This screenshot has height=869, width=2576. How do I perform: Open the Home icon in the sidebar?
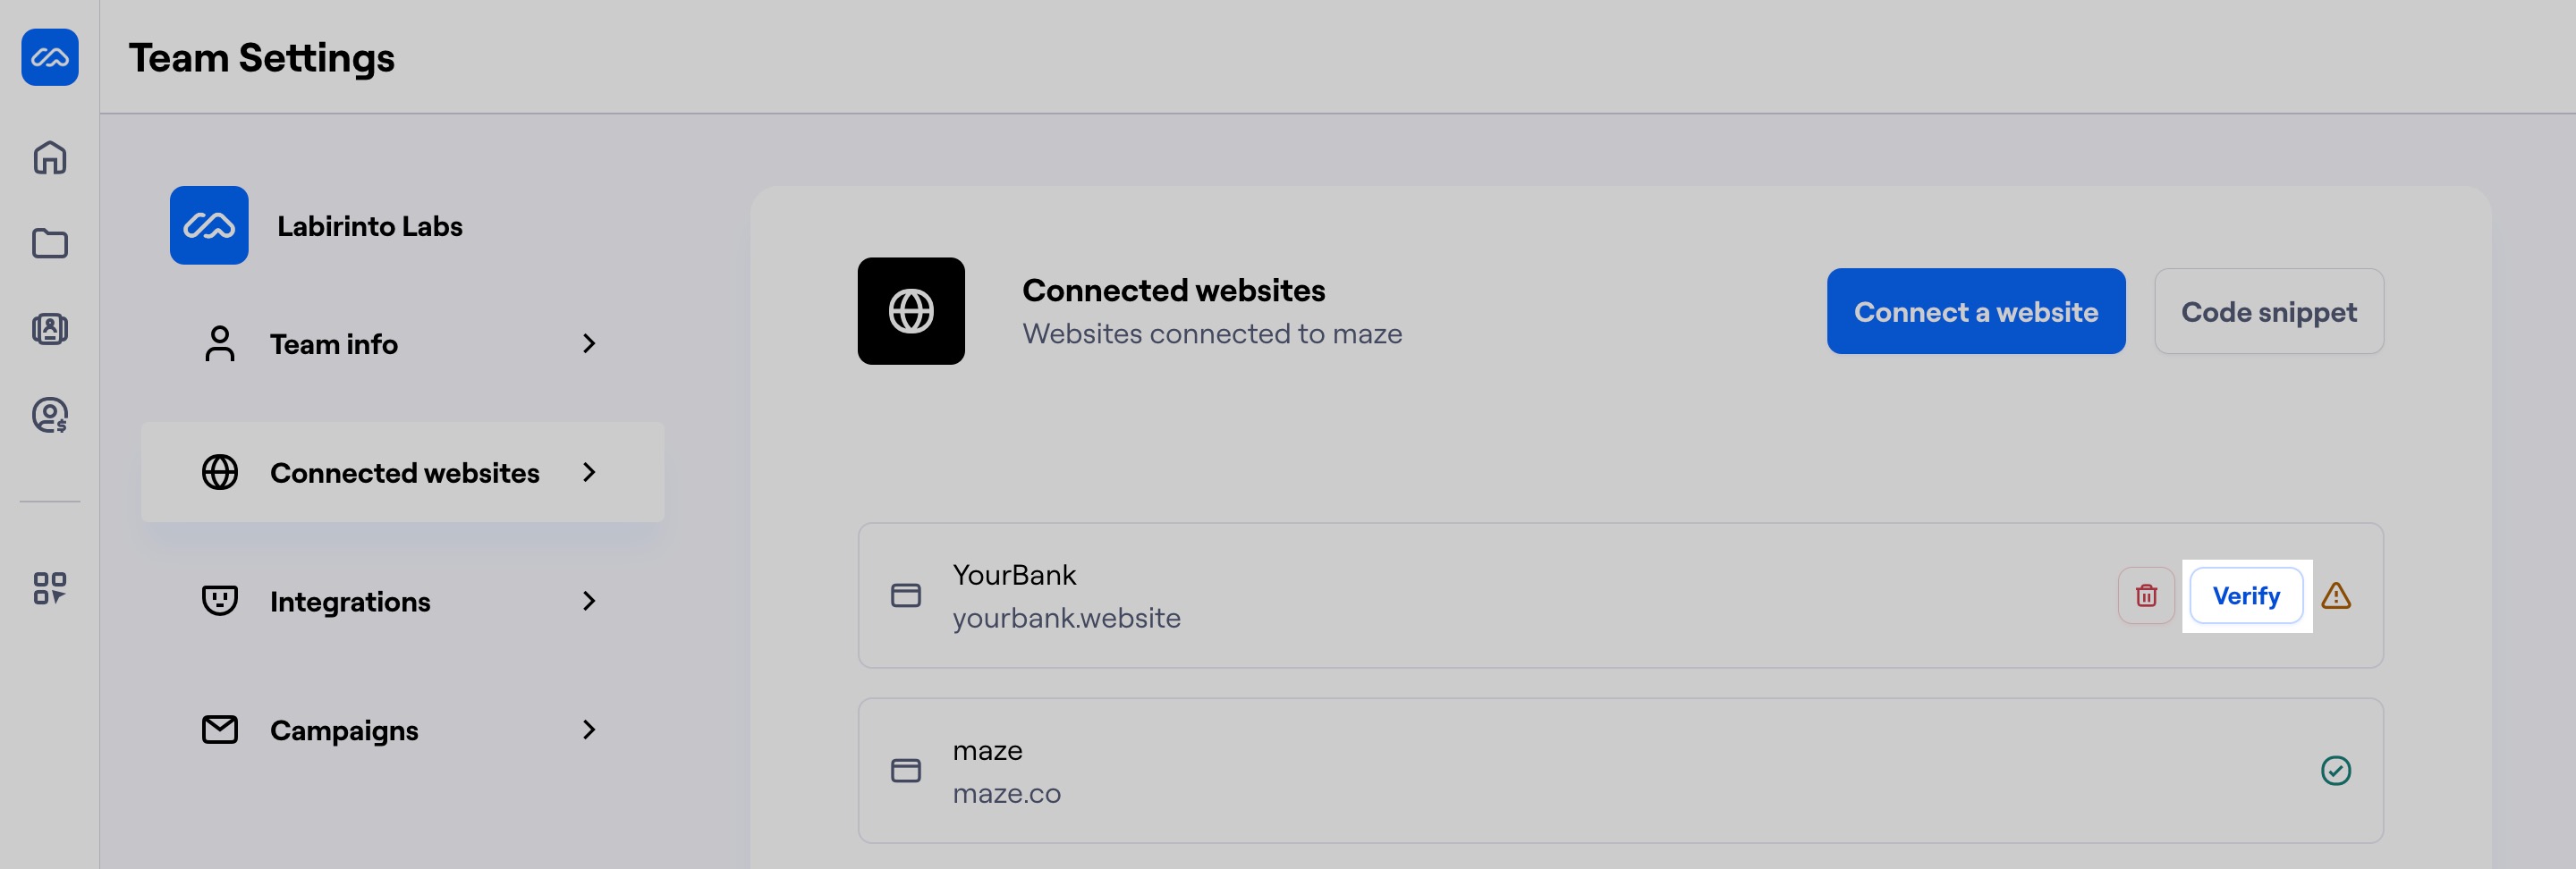(x=50, y=158)
